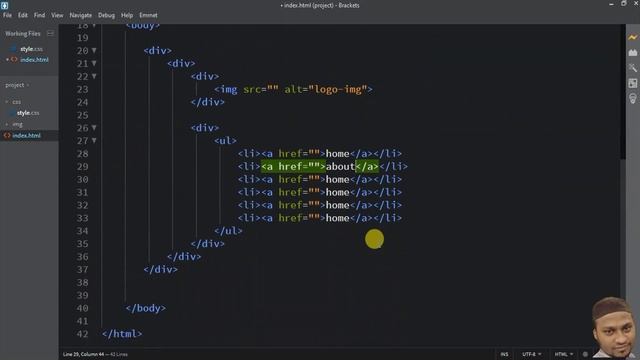Screen dimensions: 640x360
Task: Toggle INS insert mode in status bar
Action: tap(504, 354)
